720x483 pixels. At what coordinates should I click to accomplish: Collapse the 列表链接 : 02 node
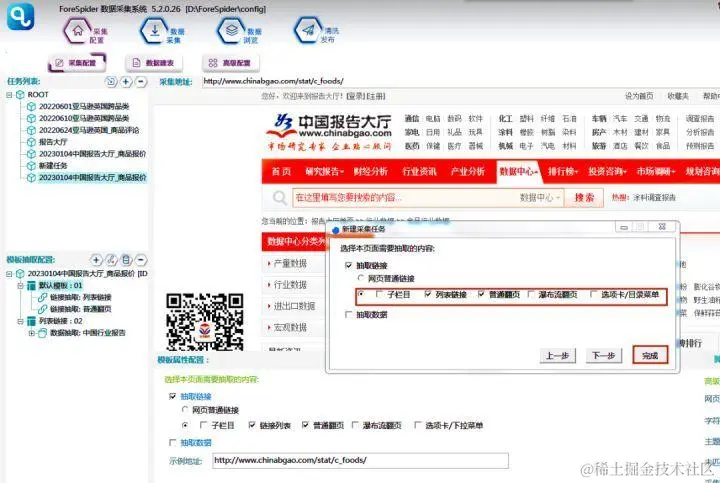coord(20,321)
